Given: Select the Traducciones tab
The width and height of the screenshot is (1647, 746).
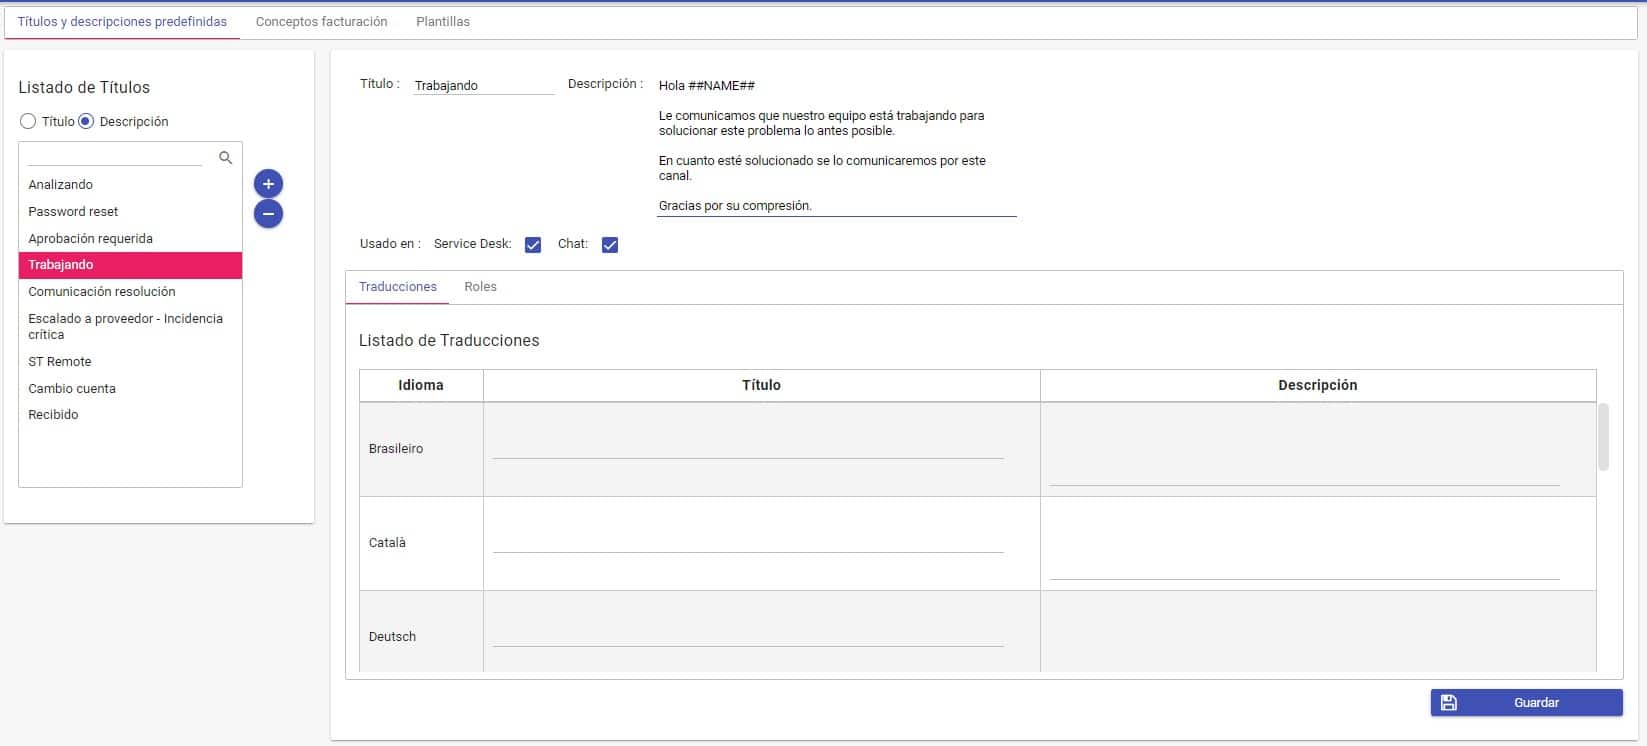Looking at the screenshot, I should click(398, 287).
